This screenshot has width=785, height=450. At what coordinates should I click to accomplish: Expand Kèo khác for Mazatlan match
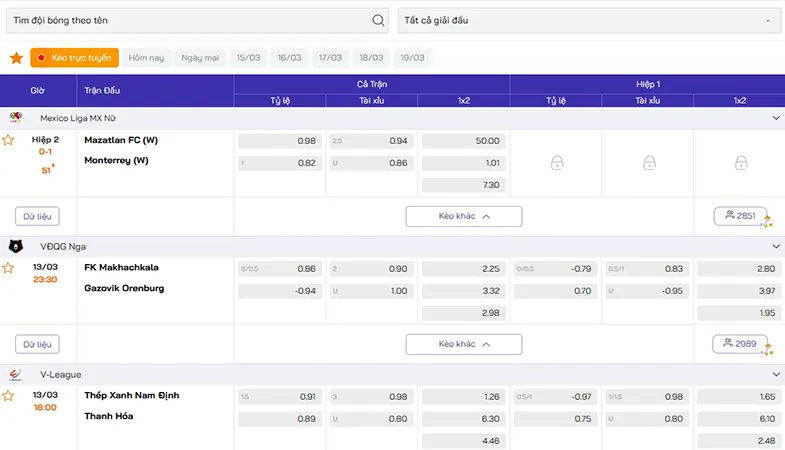click(464, 216)
